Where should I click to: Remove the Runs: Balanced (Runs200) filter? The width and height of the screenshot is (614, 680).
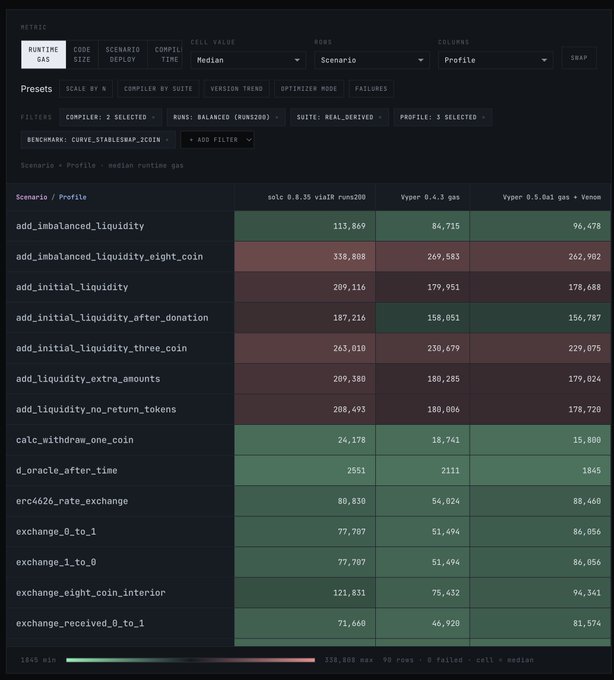click(x=277, y=117)
